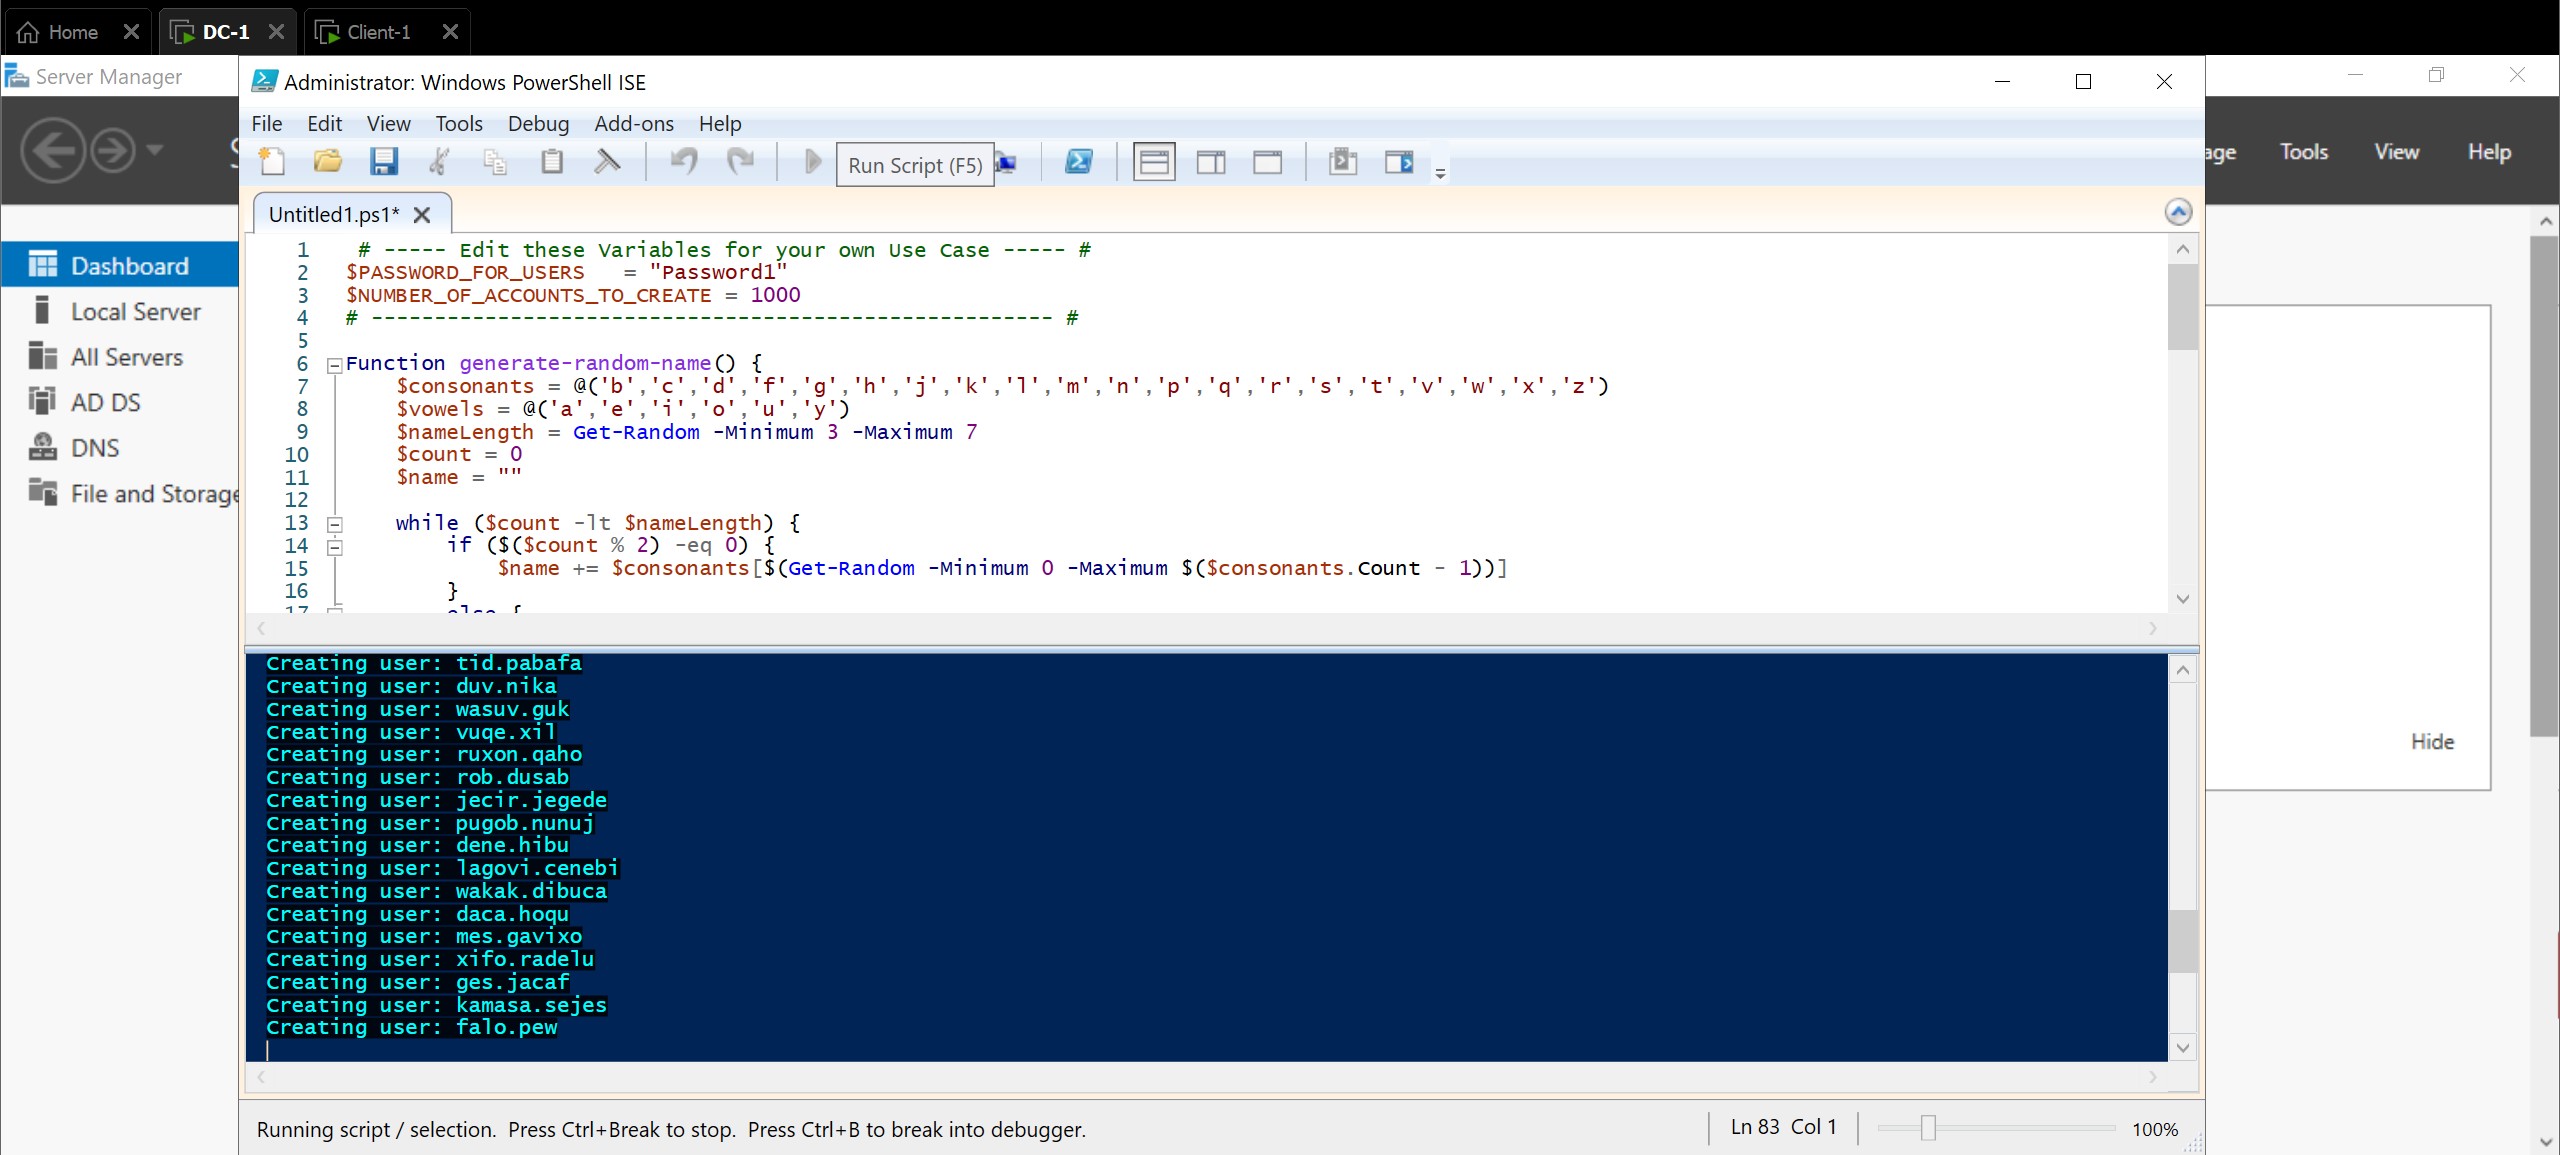
Task: Click the Open file folder icon
Action: coord(327,162)
